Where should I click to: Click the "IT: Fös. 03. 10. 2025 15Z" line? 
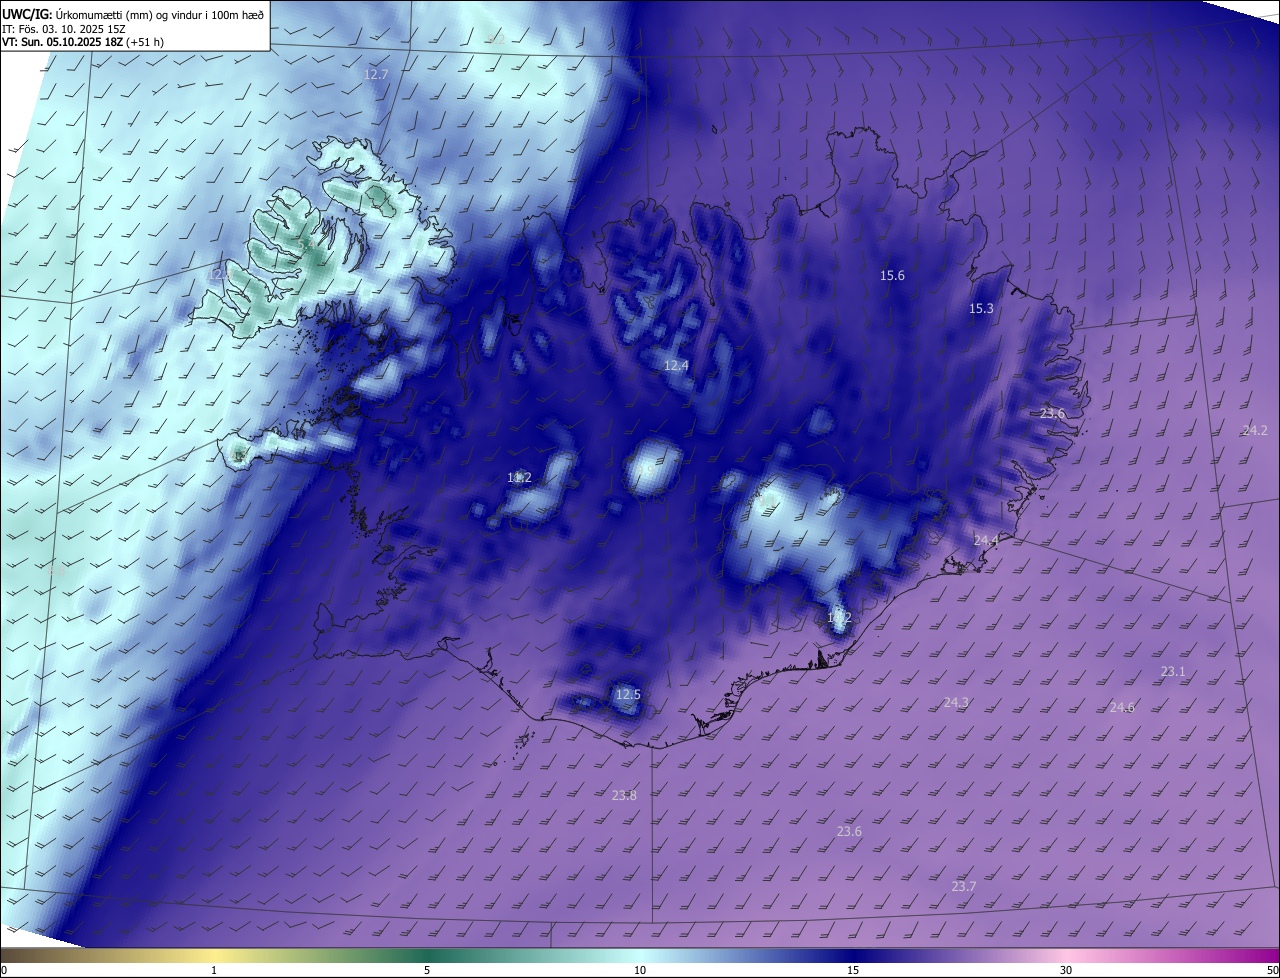tap(63, 29)
